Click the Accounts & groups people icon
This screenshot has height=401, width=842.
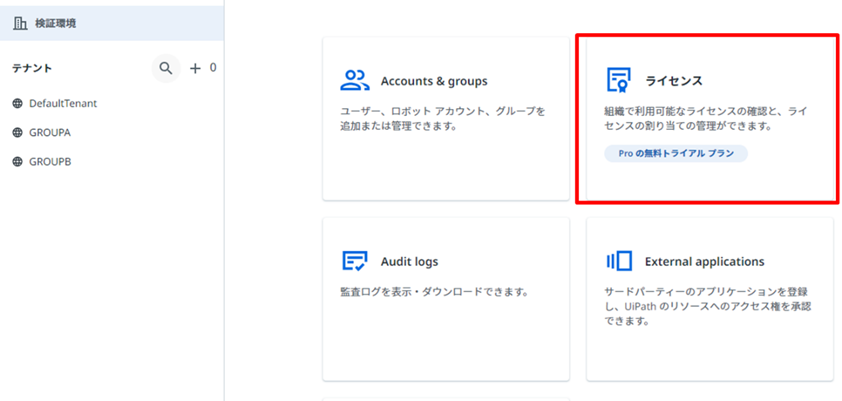[x=355, y=80]
